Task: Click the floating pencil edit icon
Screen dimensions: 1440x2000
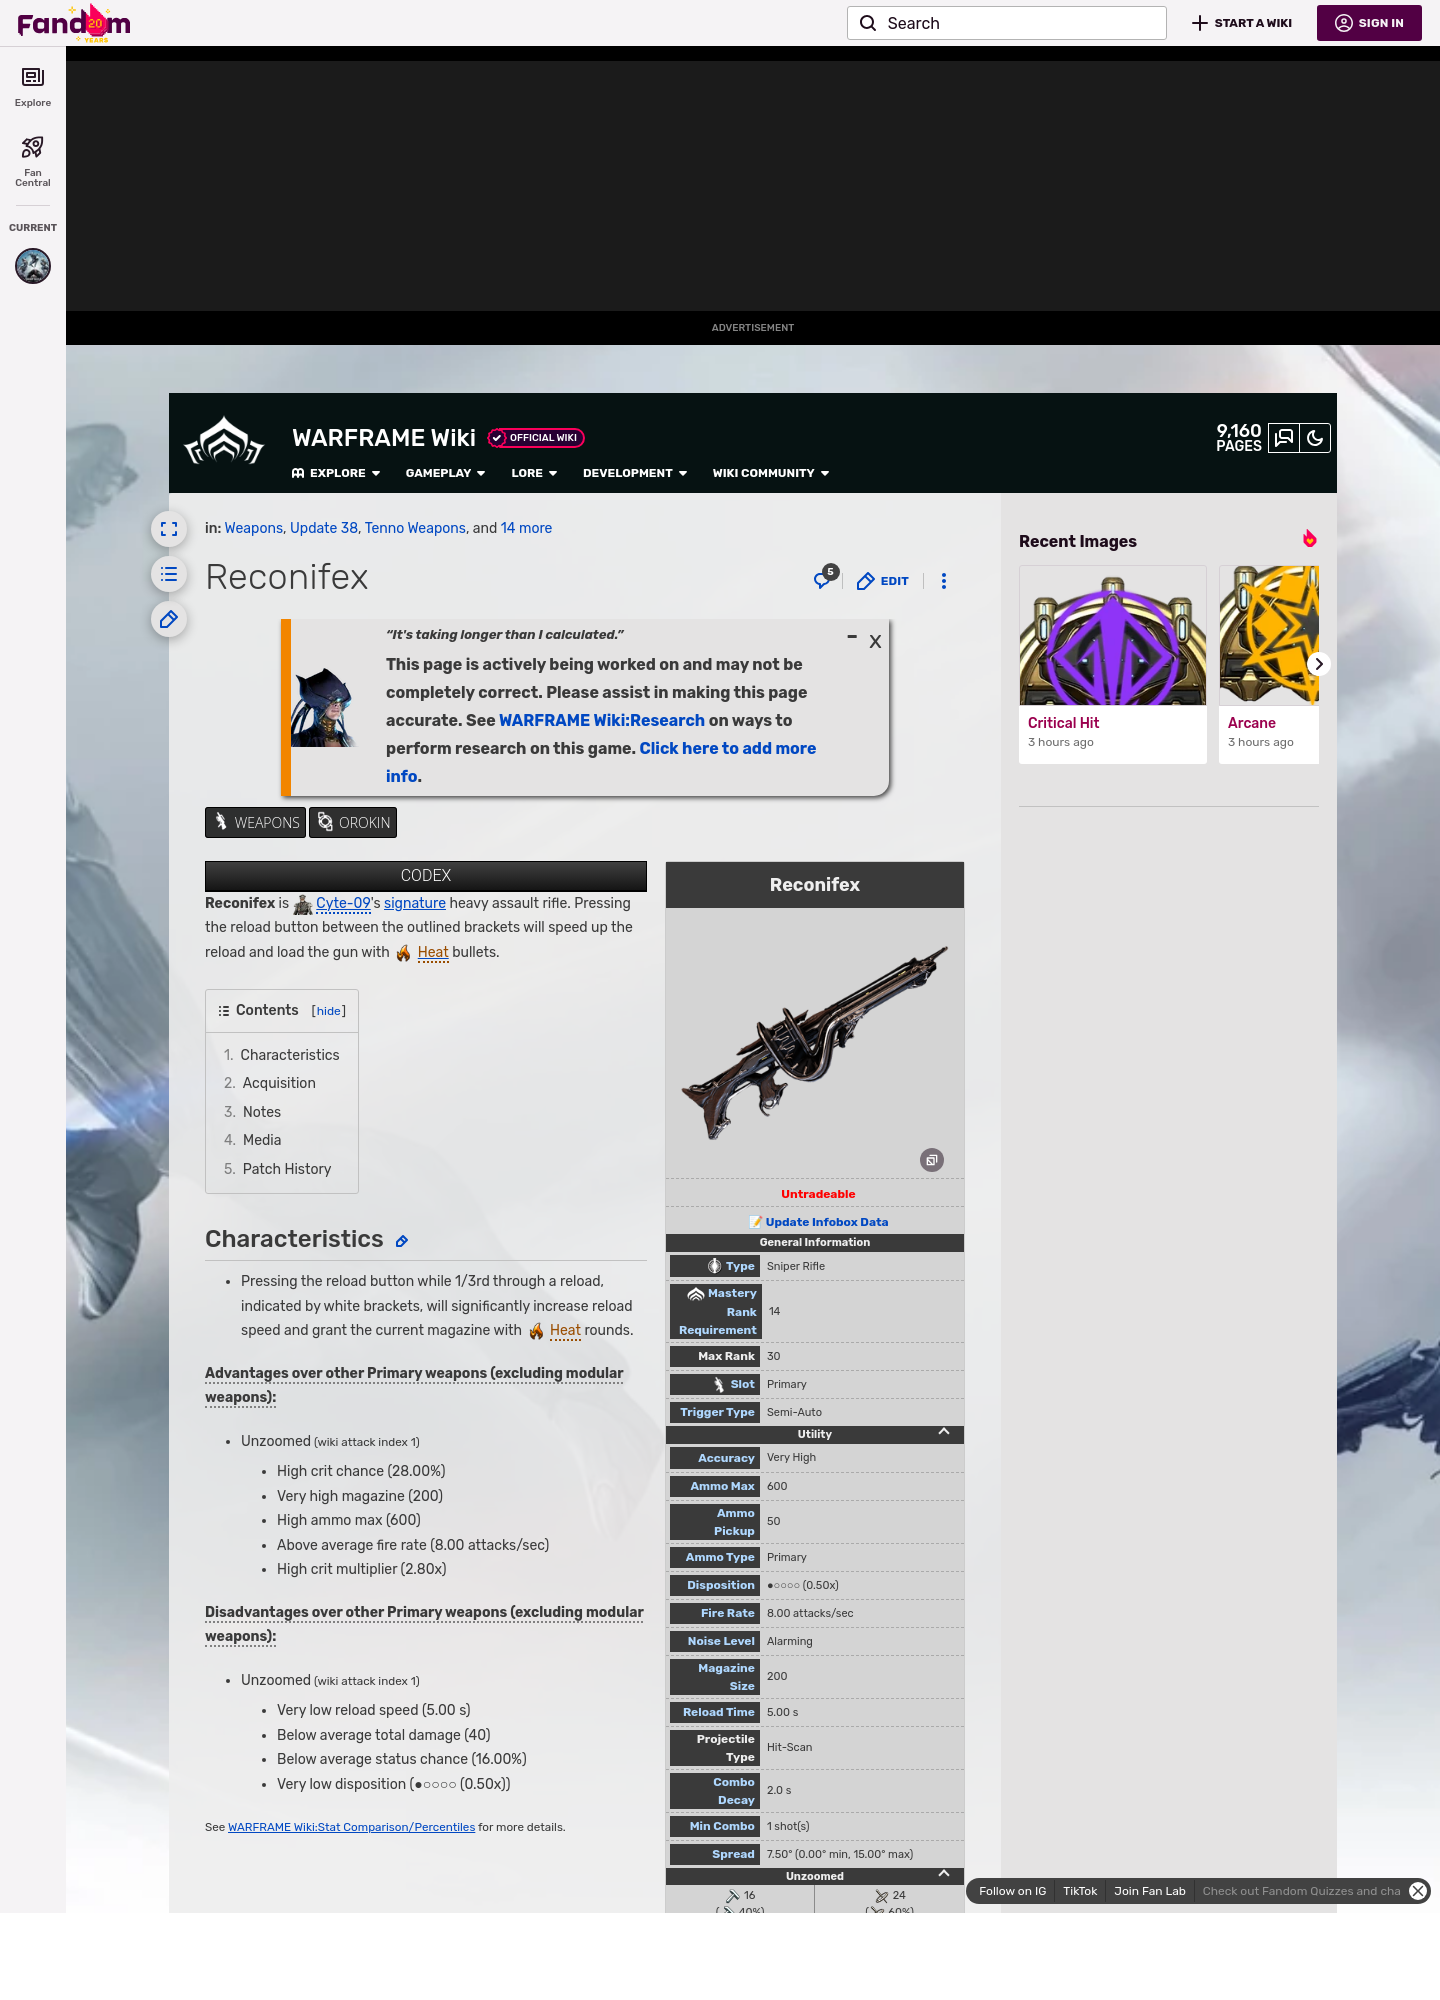Action: pos(169,619)
